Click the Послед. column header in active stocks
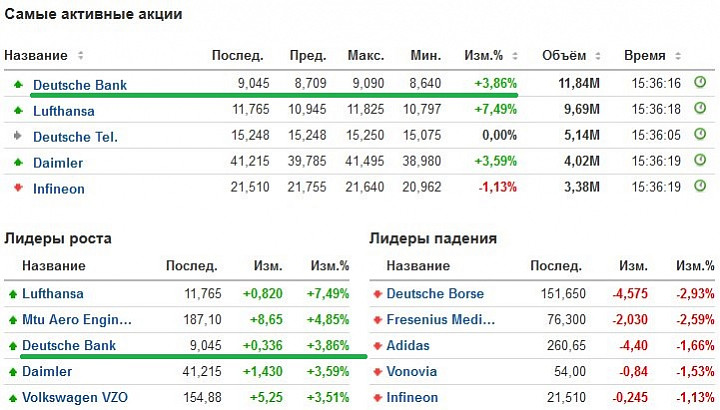720x410 pixels. (x=237, y=56)
